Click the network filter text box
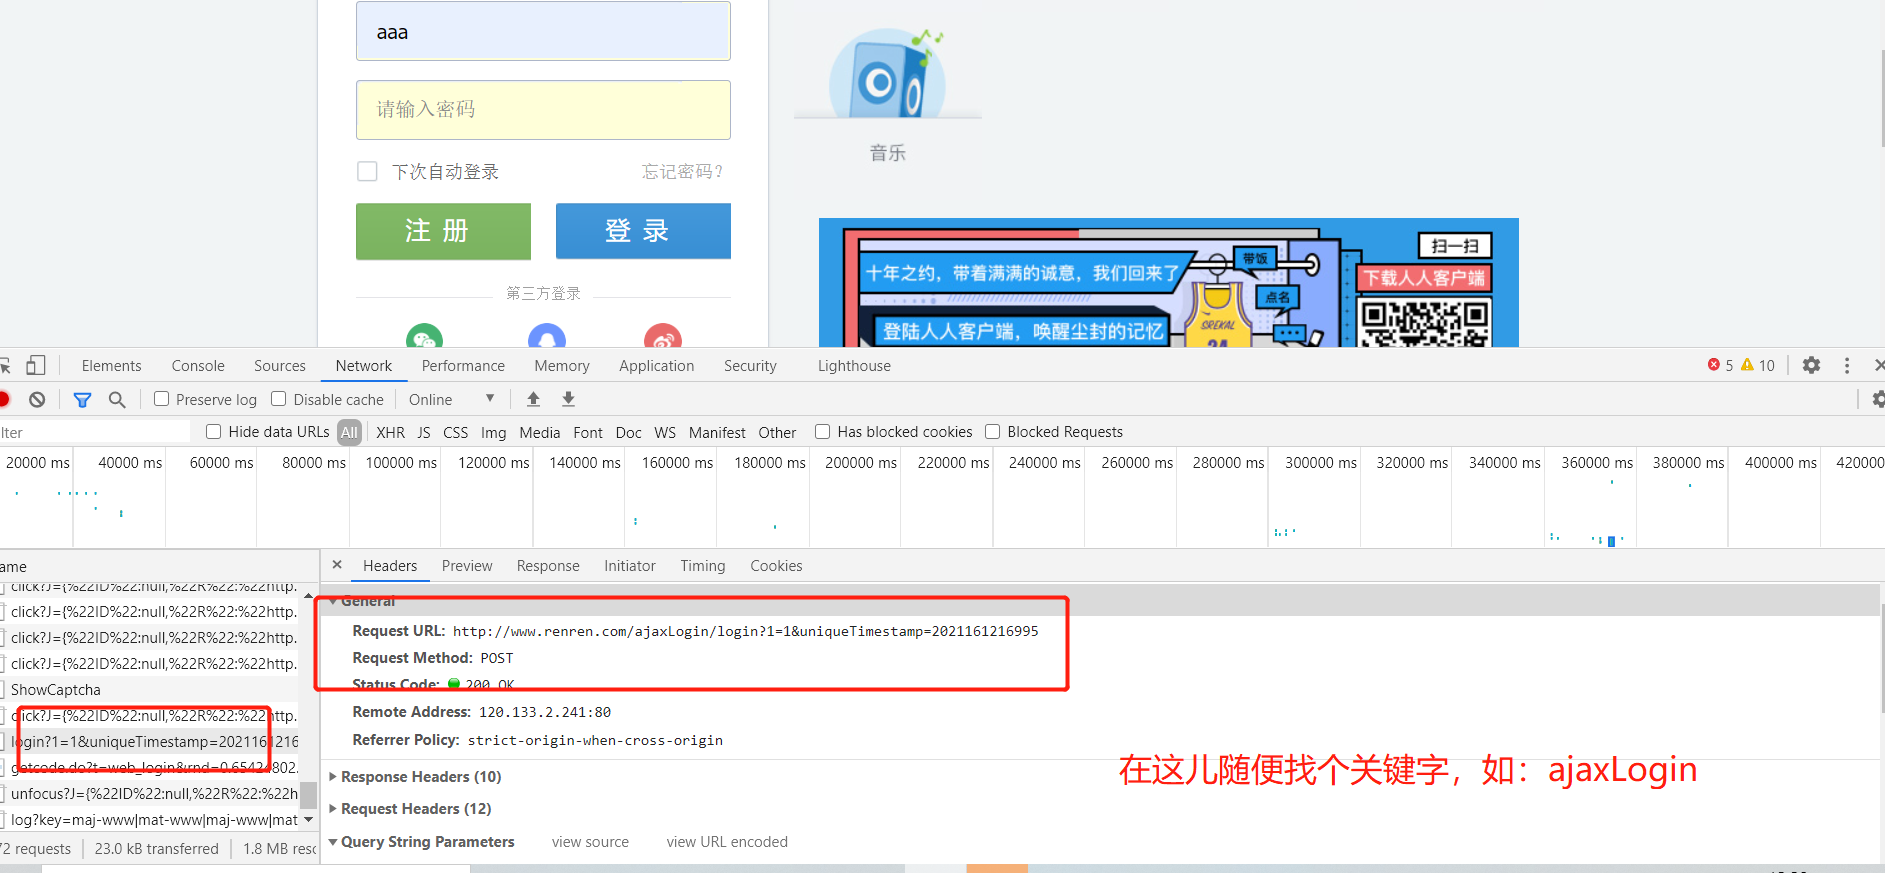This screenshot has width=1885, height=873. pyautogui.click(x=95, y=432)
